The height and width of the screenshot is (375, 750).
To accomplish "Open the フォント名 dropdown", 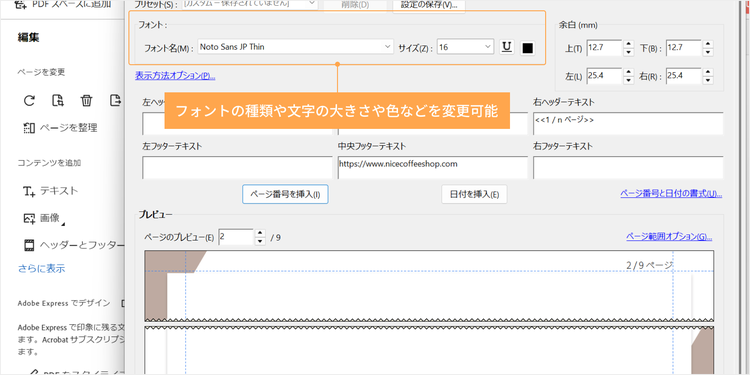I will [295, 47].
